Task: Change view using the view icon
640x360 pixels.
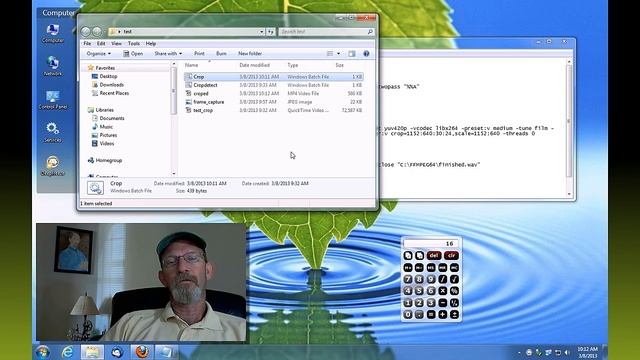Action: tap(330, 53)
